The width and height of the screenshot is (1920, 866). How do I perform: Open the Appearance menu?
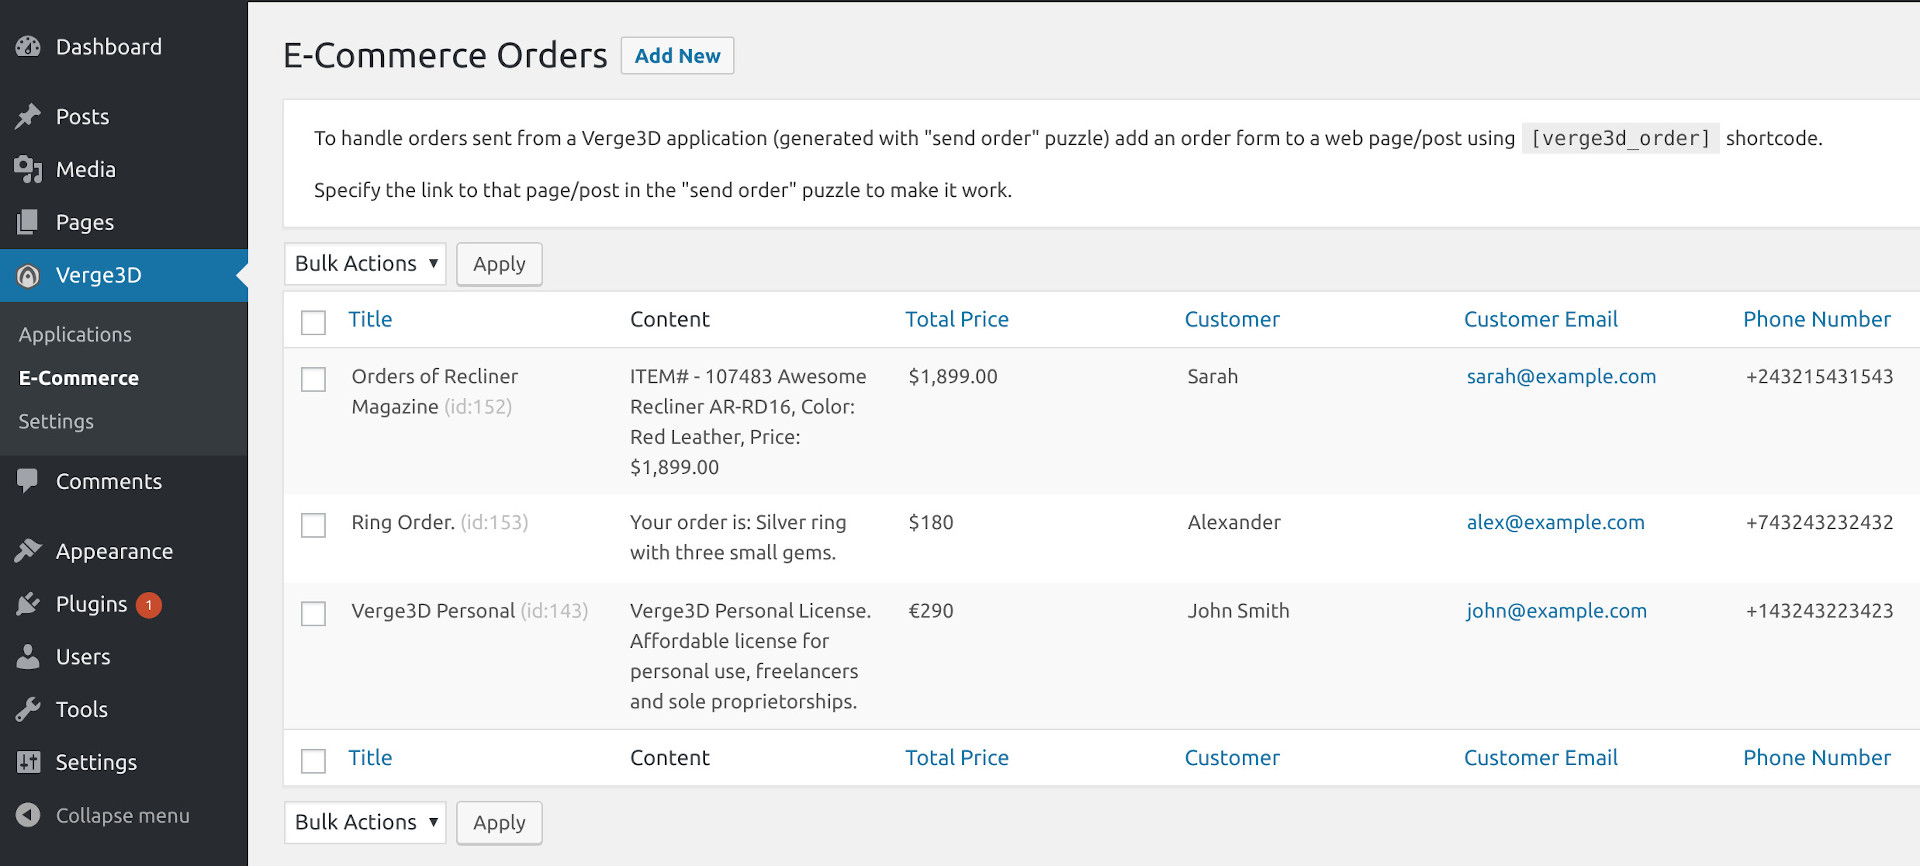pos(114,551)
